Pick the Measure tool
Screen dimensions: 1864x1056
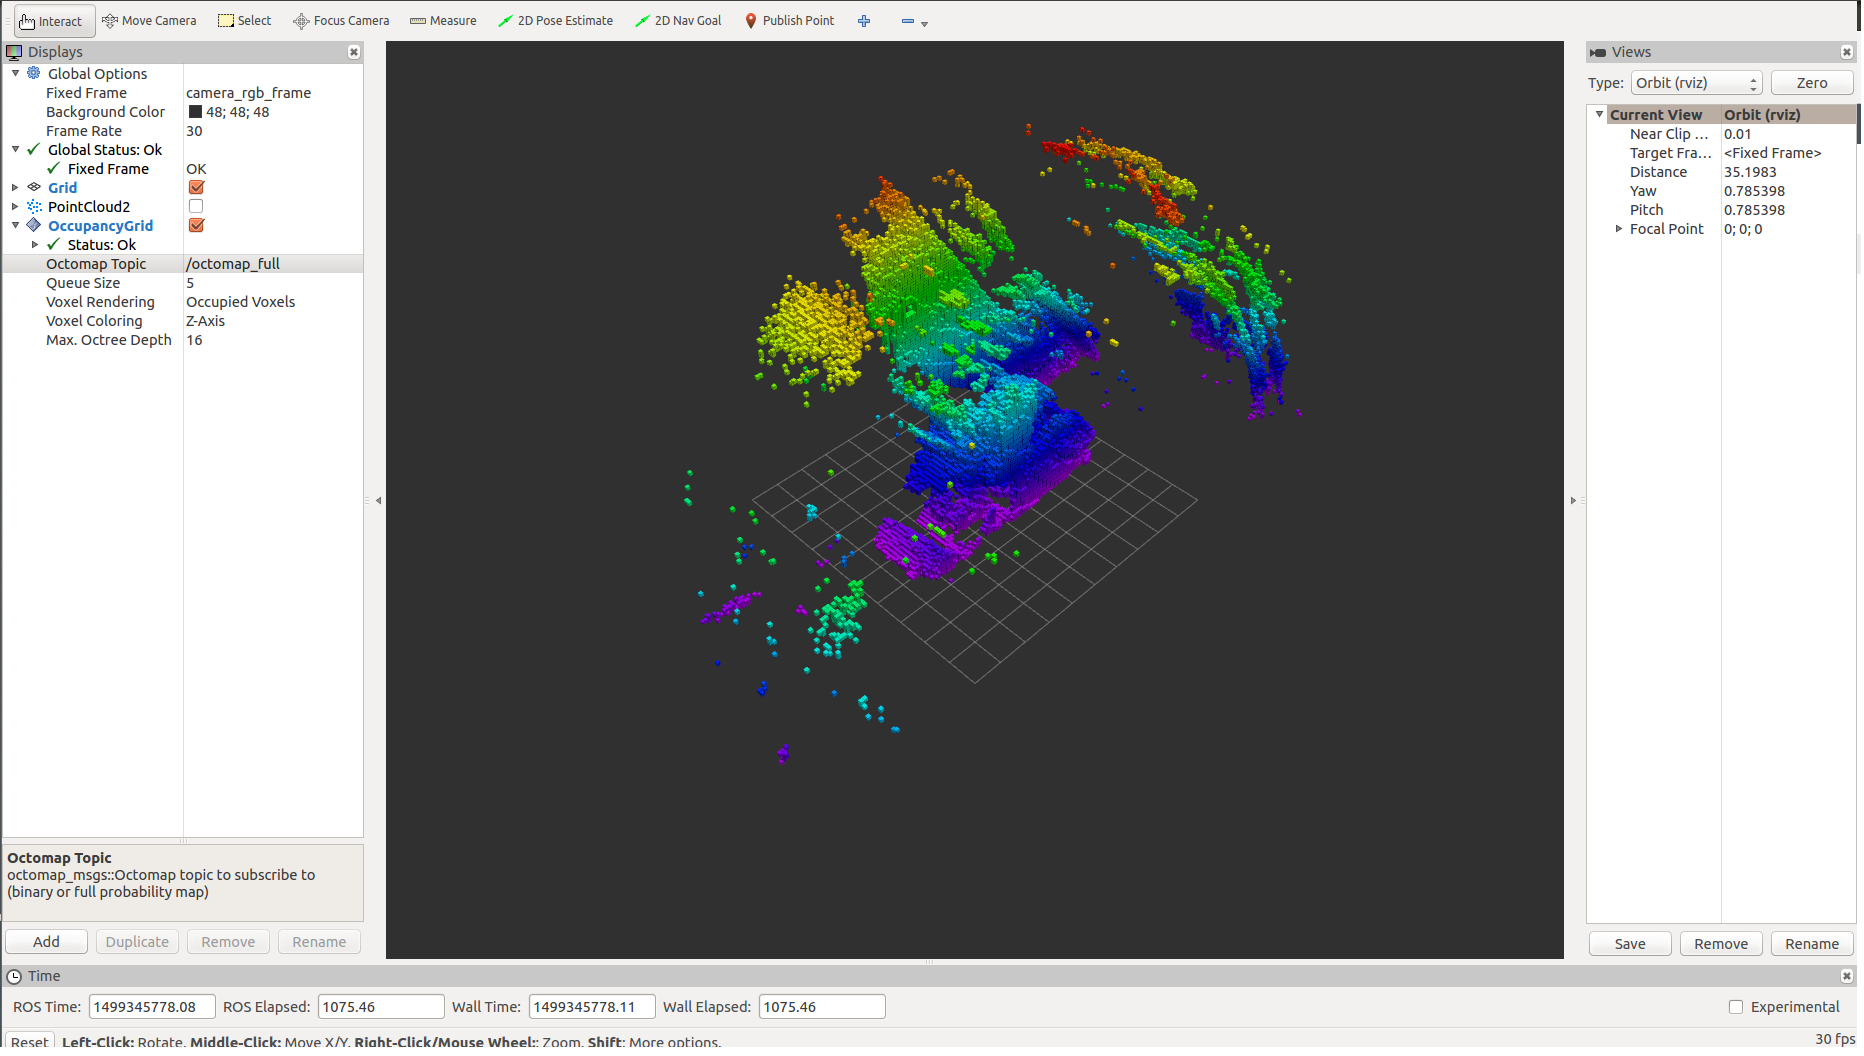point(443,21)
